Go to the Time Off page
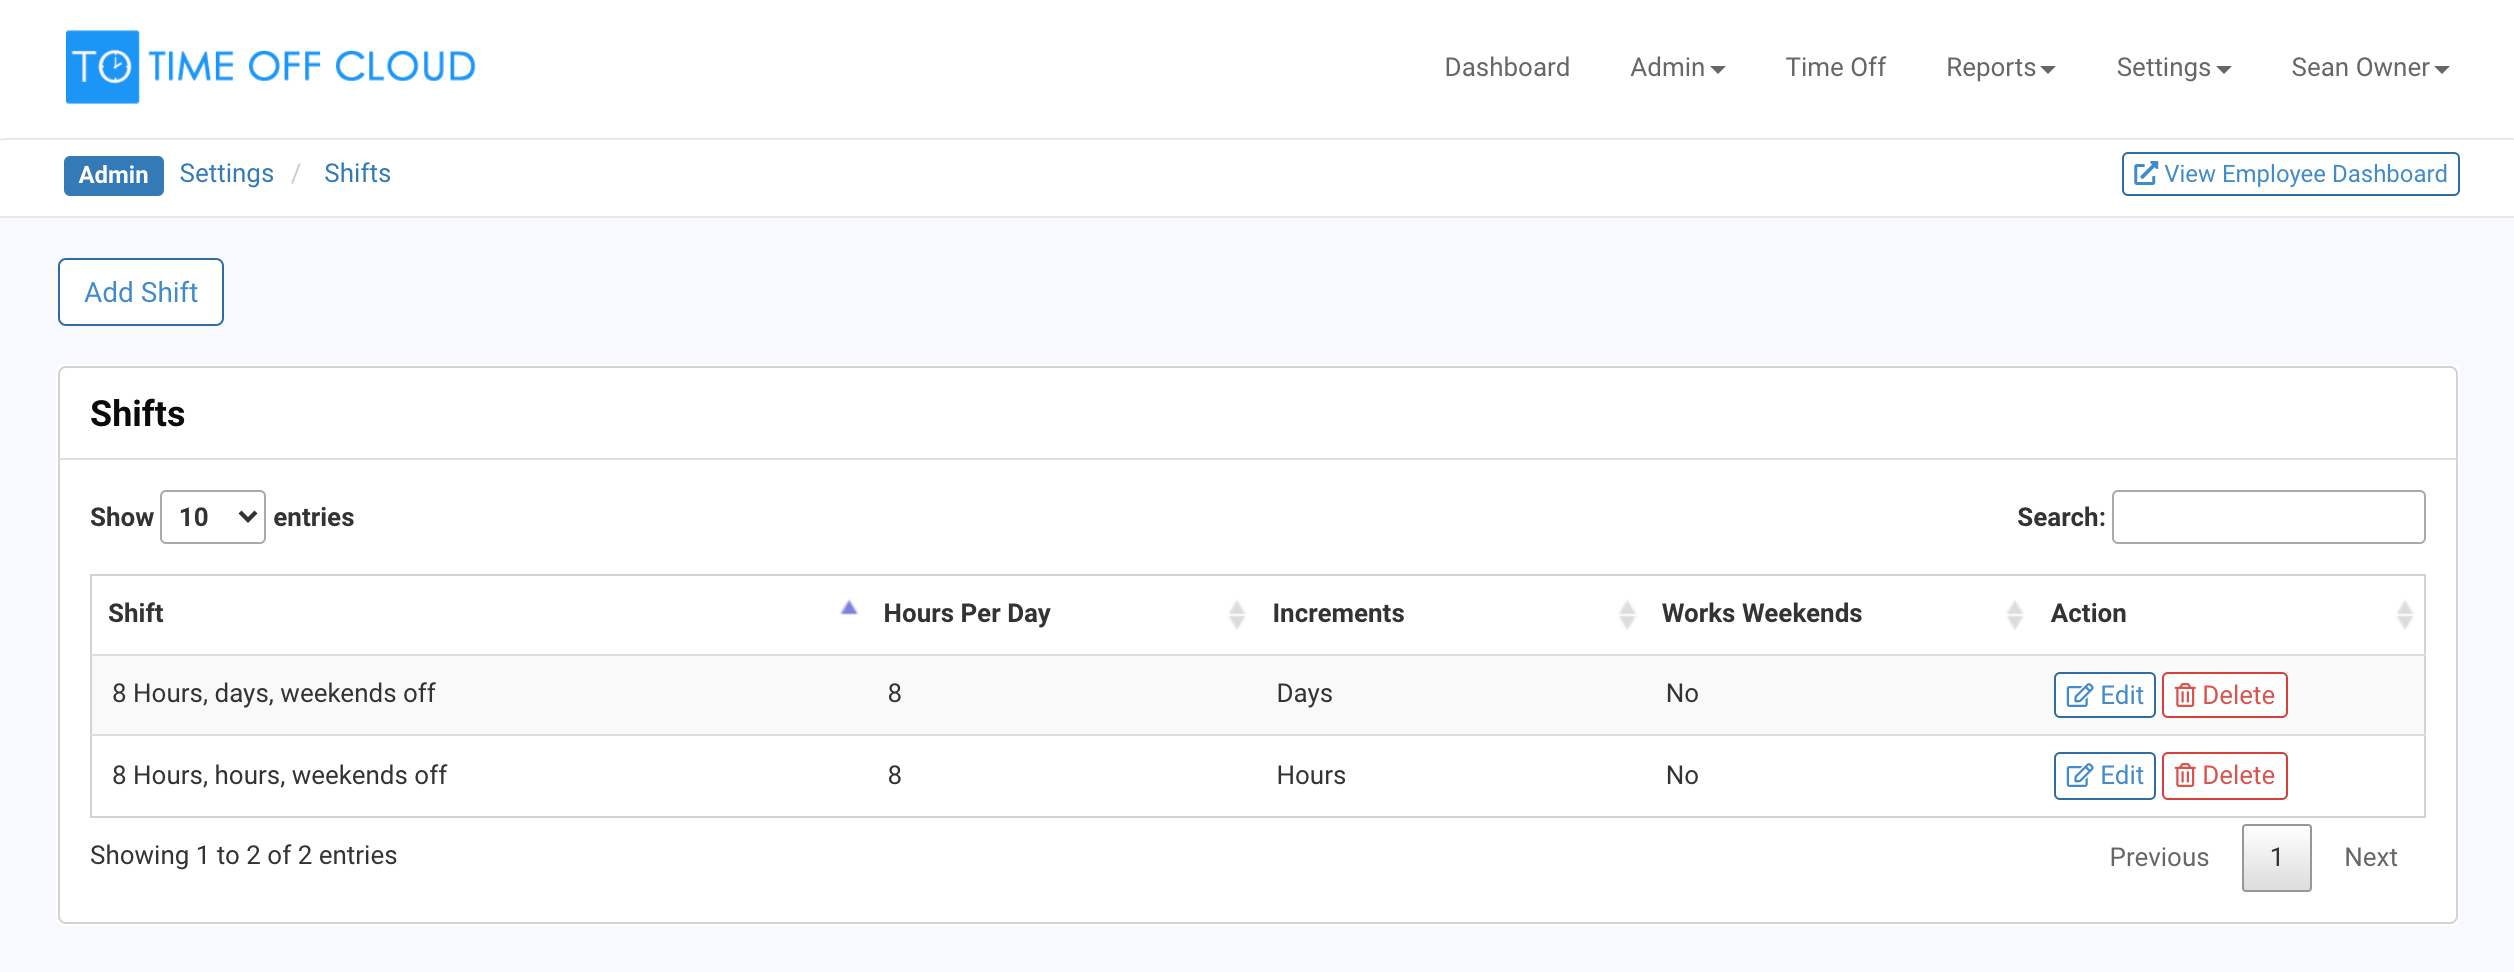This screenshot has height=972, width=2514. pyautogui.click(x=1835, y=67)
